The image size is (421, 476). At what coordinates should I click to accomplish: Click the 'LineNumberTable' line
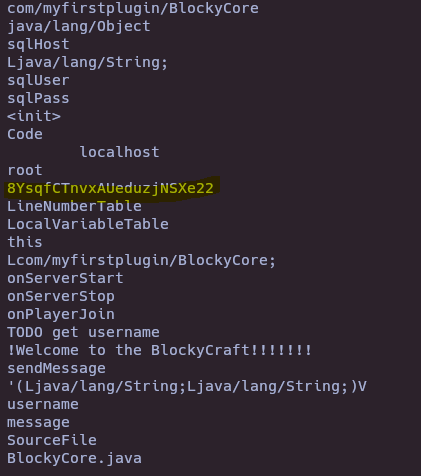[74, 206]
